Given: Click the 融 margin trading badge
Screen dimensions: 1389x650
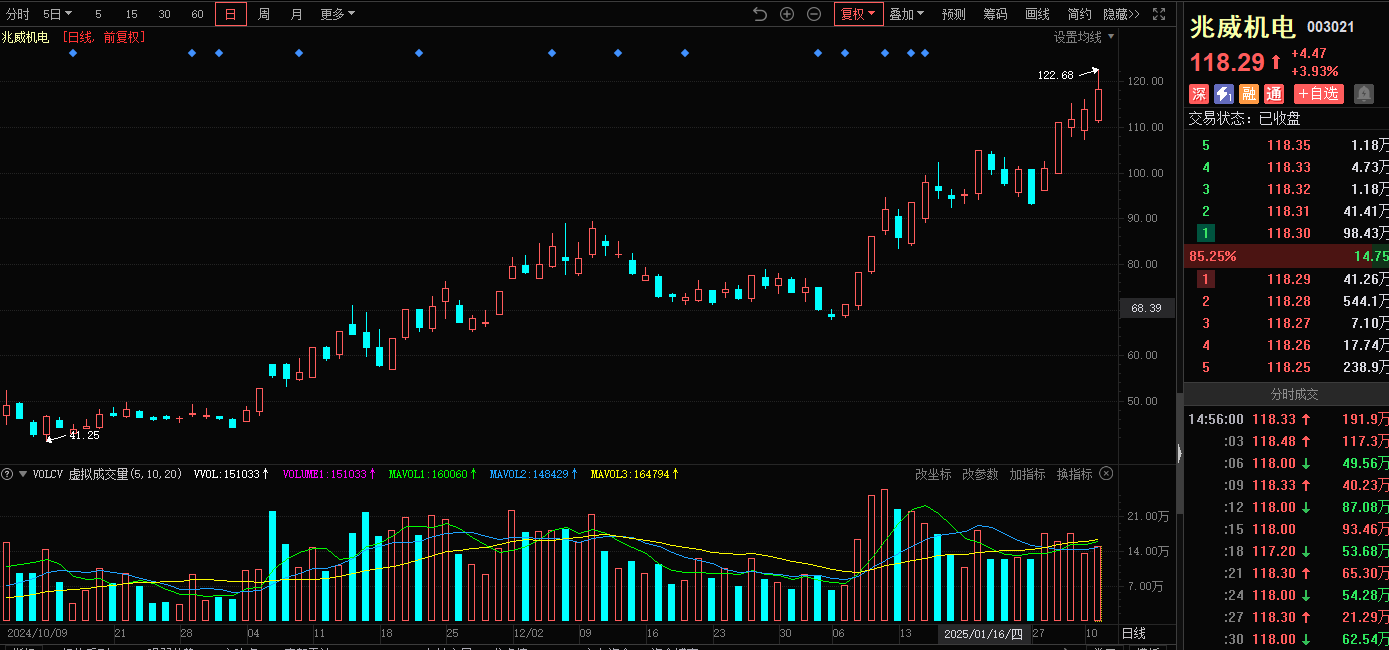Looking at the screenshot, I should tap(1249, 94).
